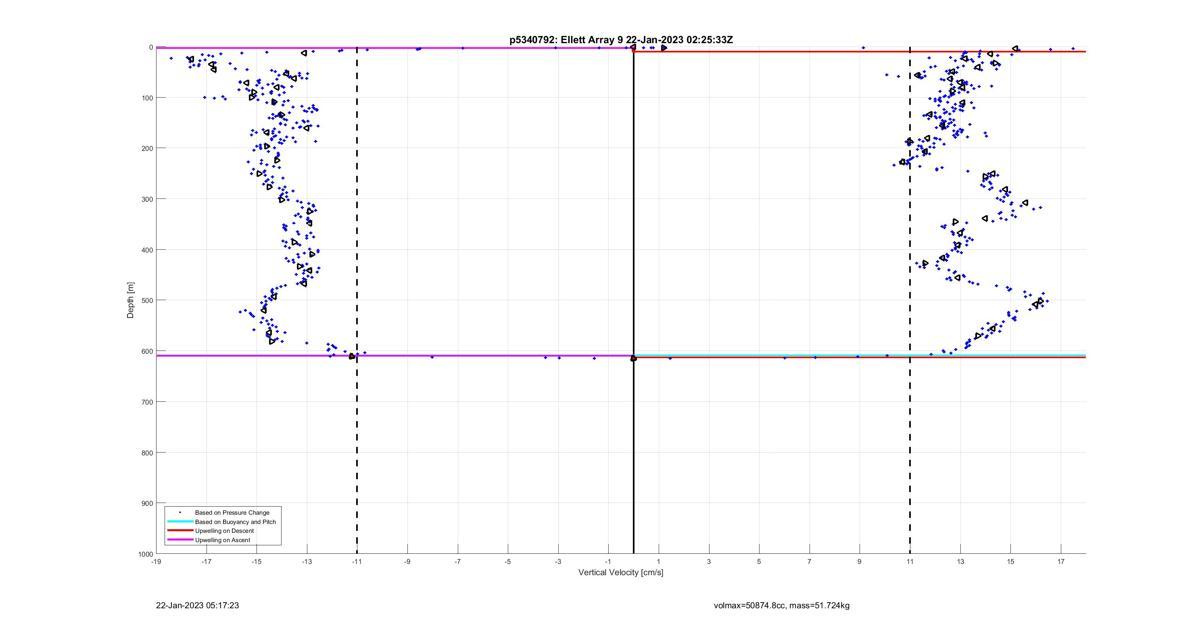1200x622 pixels.
Task: Click x-axis tick label '-17'
Action: 206,561
